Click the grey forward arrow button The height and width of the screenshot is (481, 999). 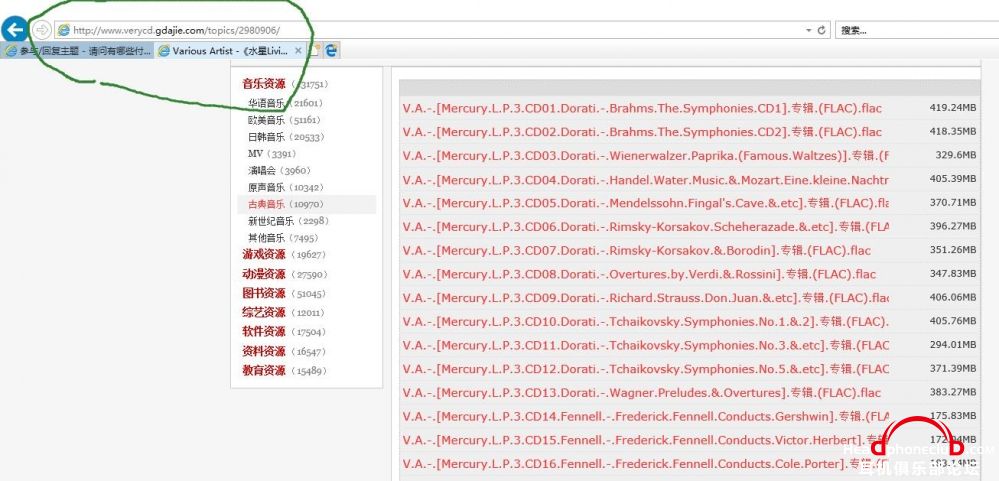[41, 30]
